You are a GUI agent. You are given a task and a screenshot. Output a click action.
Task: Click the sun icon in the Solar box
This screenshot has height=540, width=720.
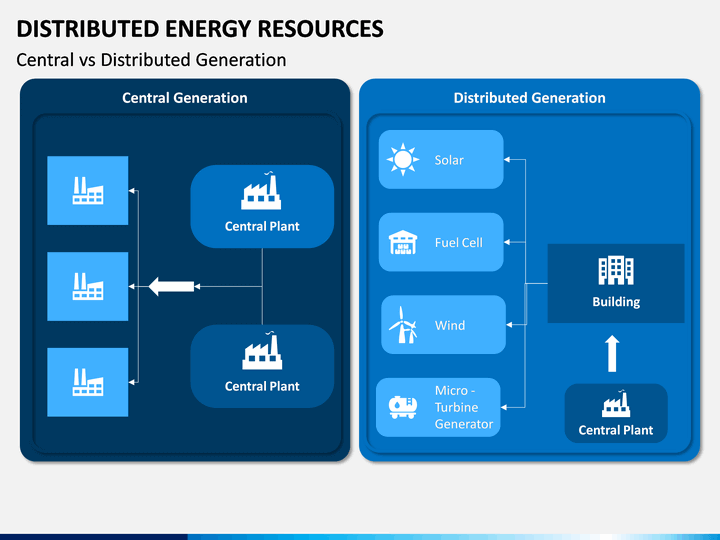(x=403, y=159)
